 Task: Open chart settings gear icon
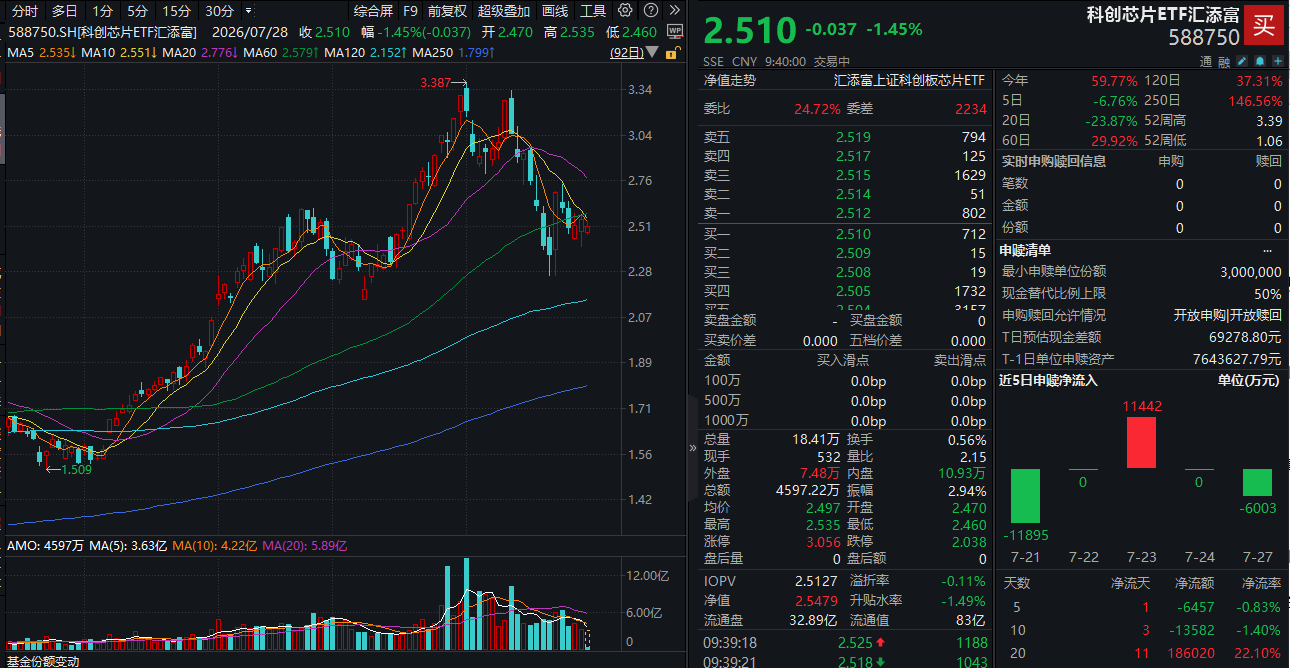point(625,11)
